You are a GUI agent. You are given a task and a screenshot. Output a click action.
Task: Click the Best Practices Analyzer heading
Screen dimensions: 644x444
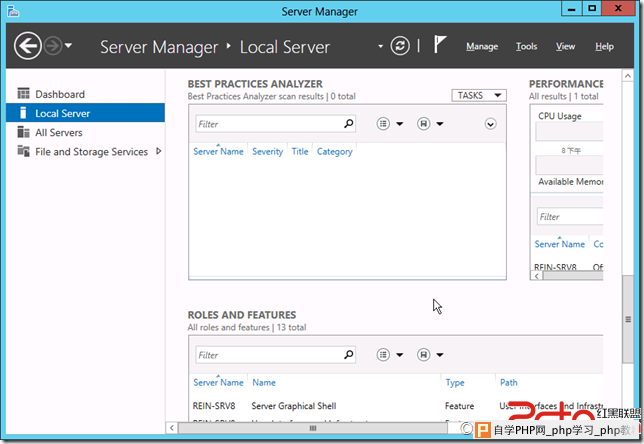tap(255, 84)
